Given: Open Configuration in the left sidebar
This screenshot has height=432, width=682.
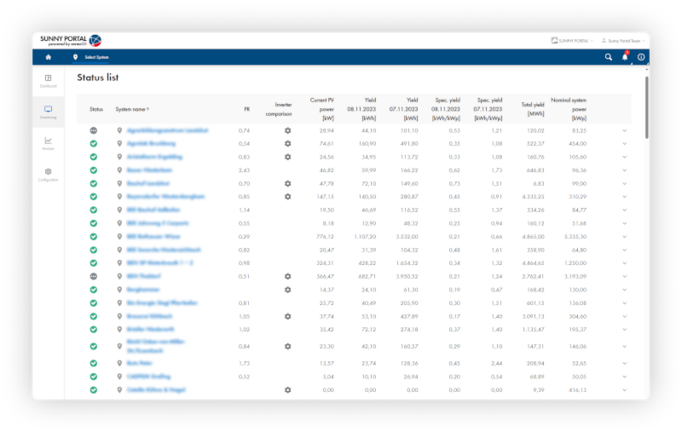Looking at the screenshot, I should (x=49, y=174).
